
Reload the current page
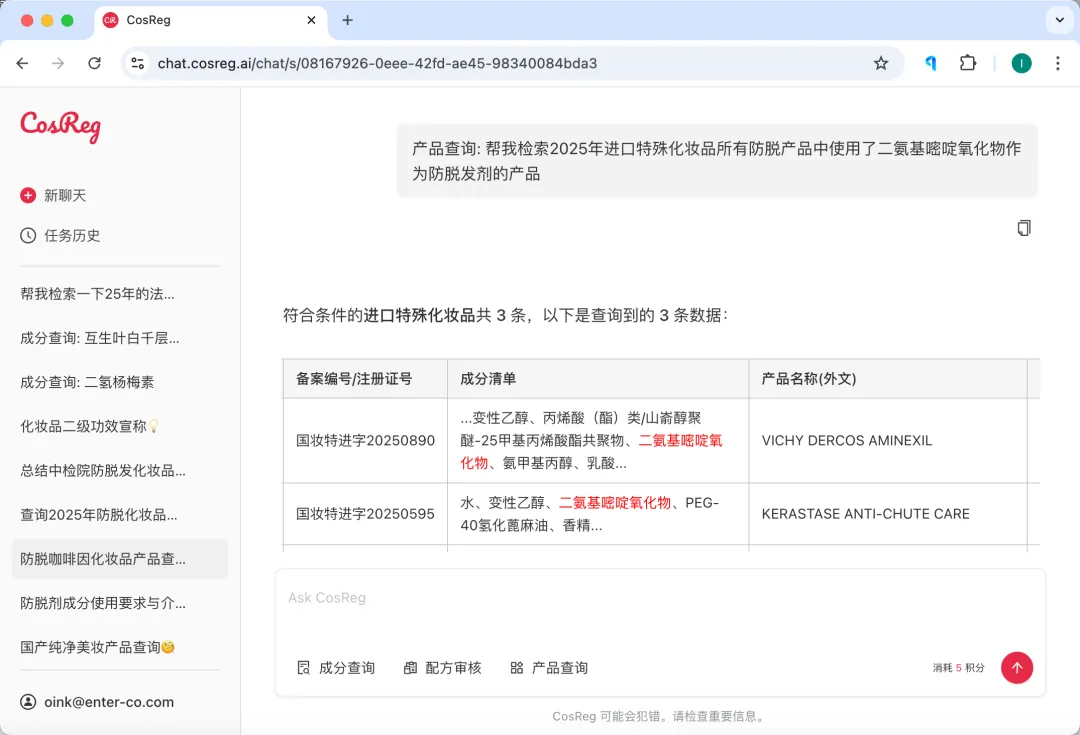pos(94,63)
